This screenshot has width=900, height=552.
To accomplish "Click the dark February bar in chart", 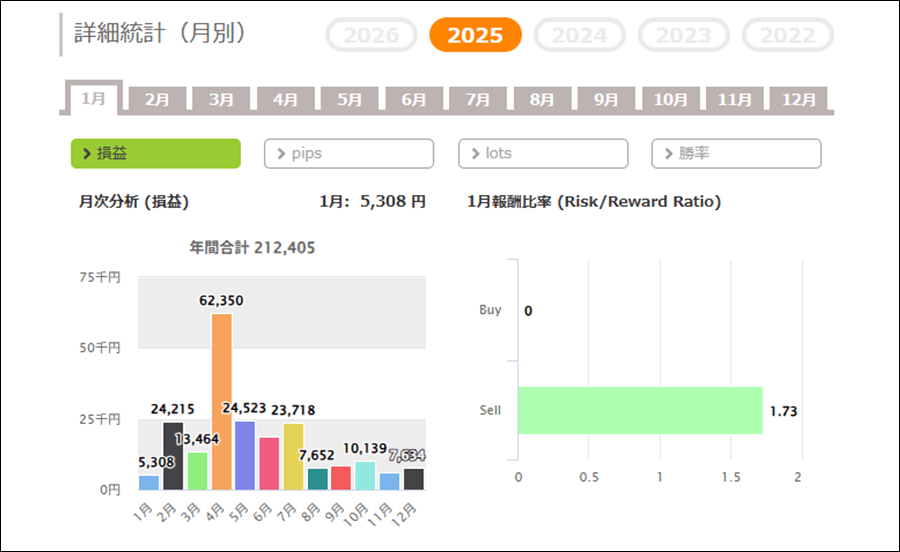I will [x=173, y=456].
